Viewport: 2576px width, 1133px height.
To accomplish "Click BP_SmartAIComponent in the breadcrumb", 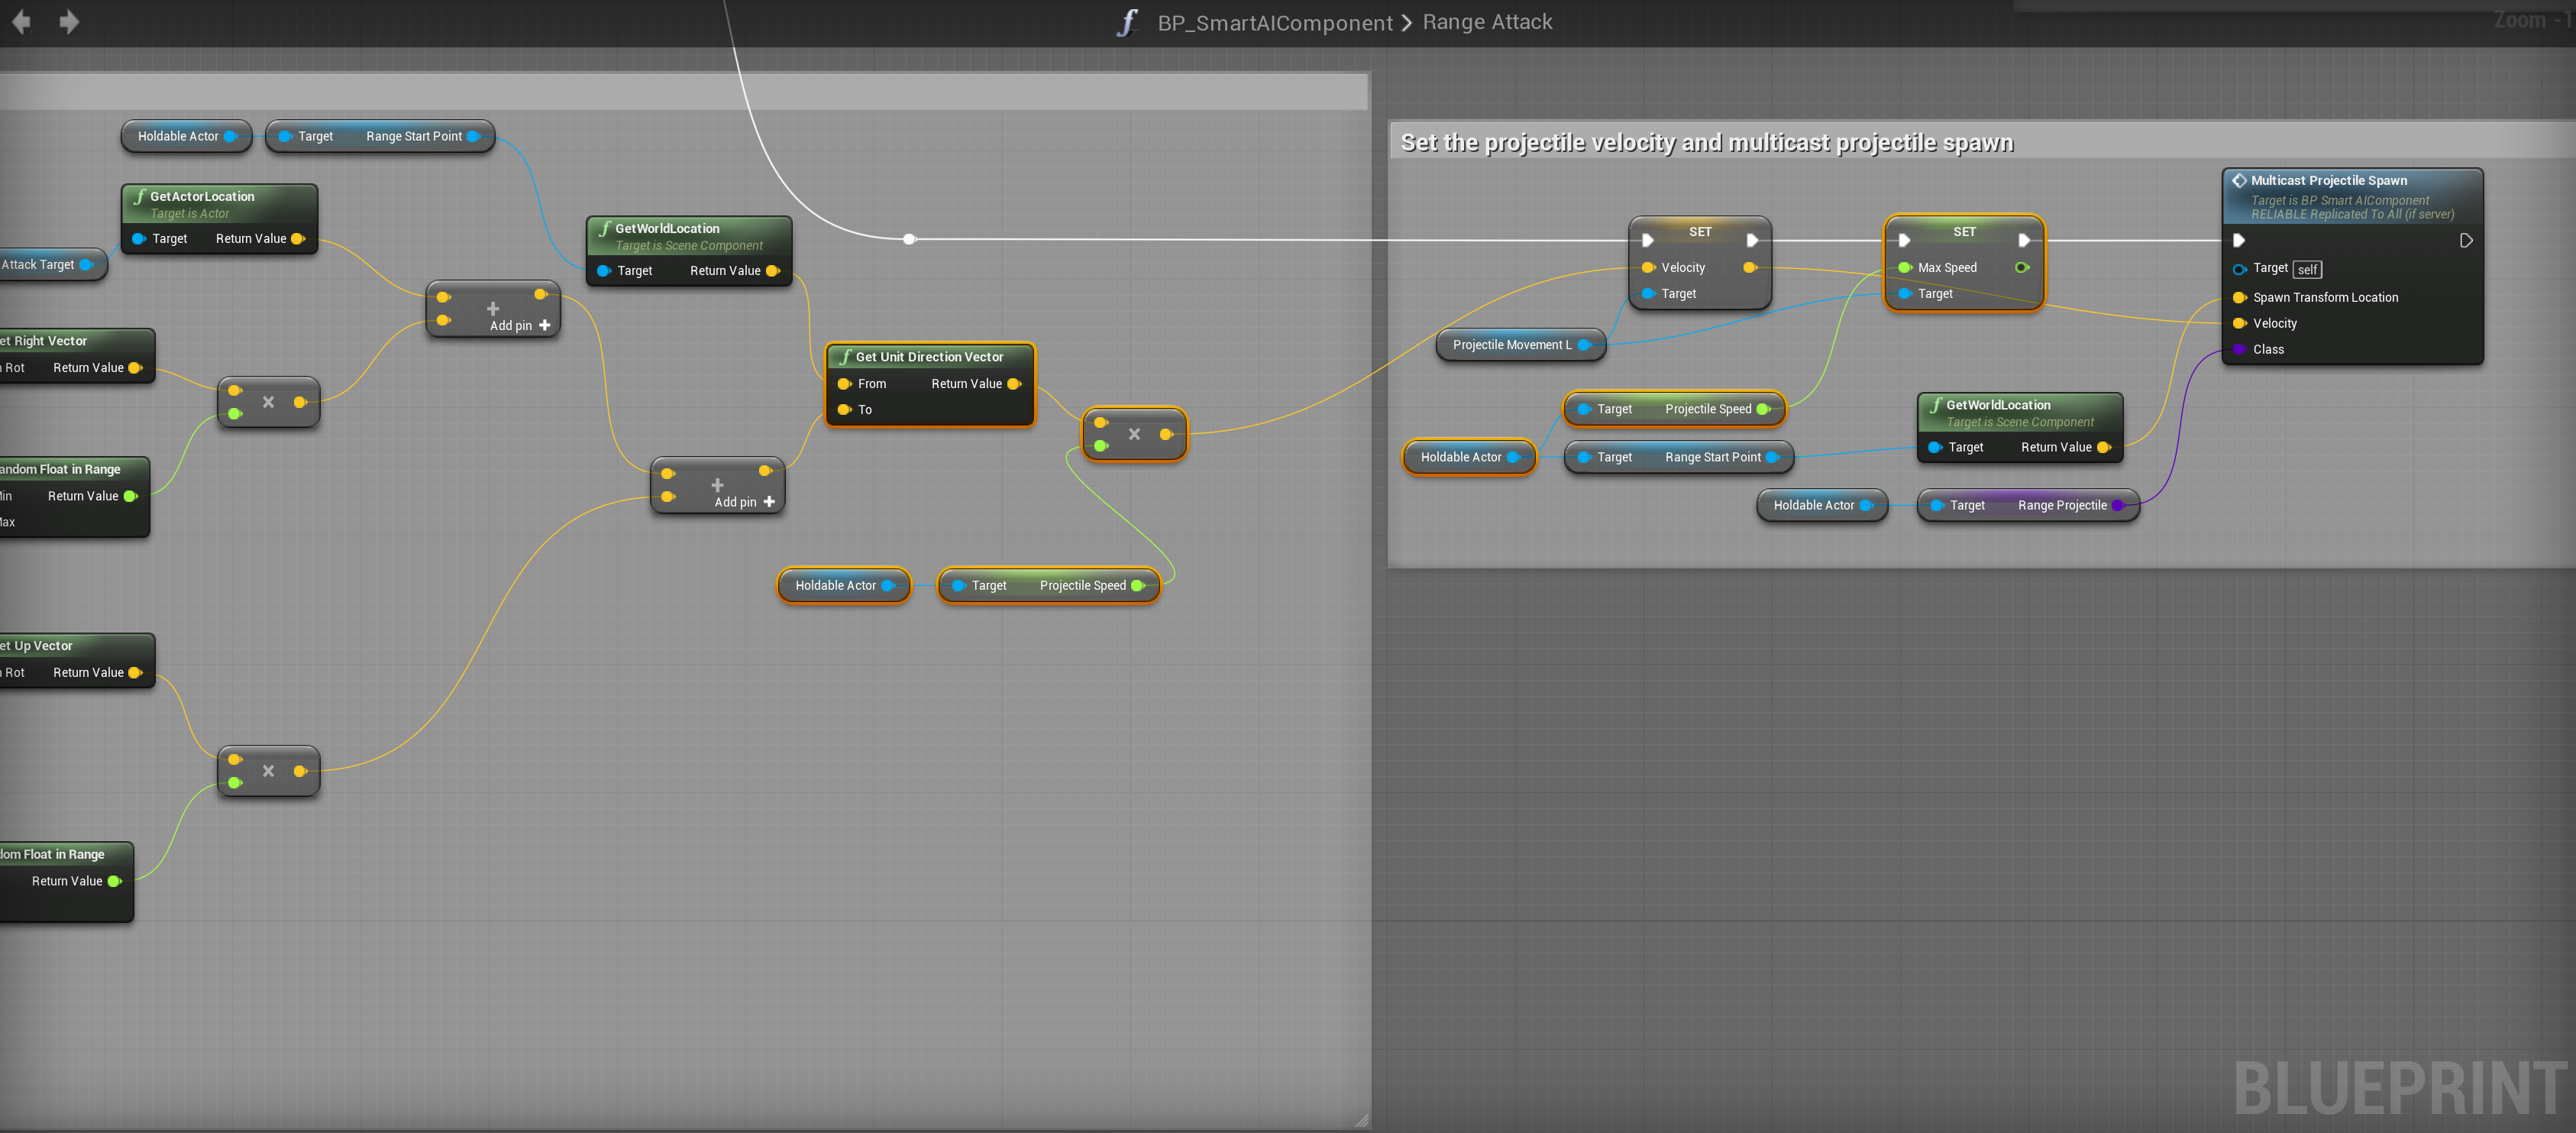I will pyautogui.click(x=1274, y=22).
